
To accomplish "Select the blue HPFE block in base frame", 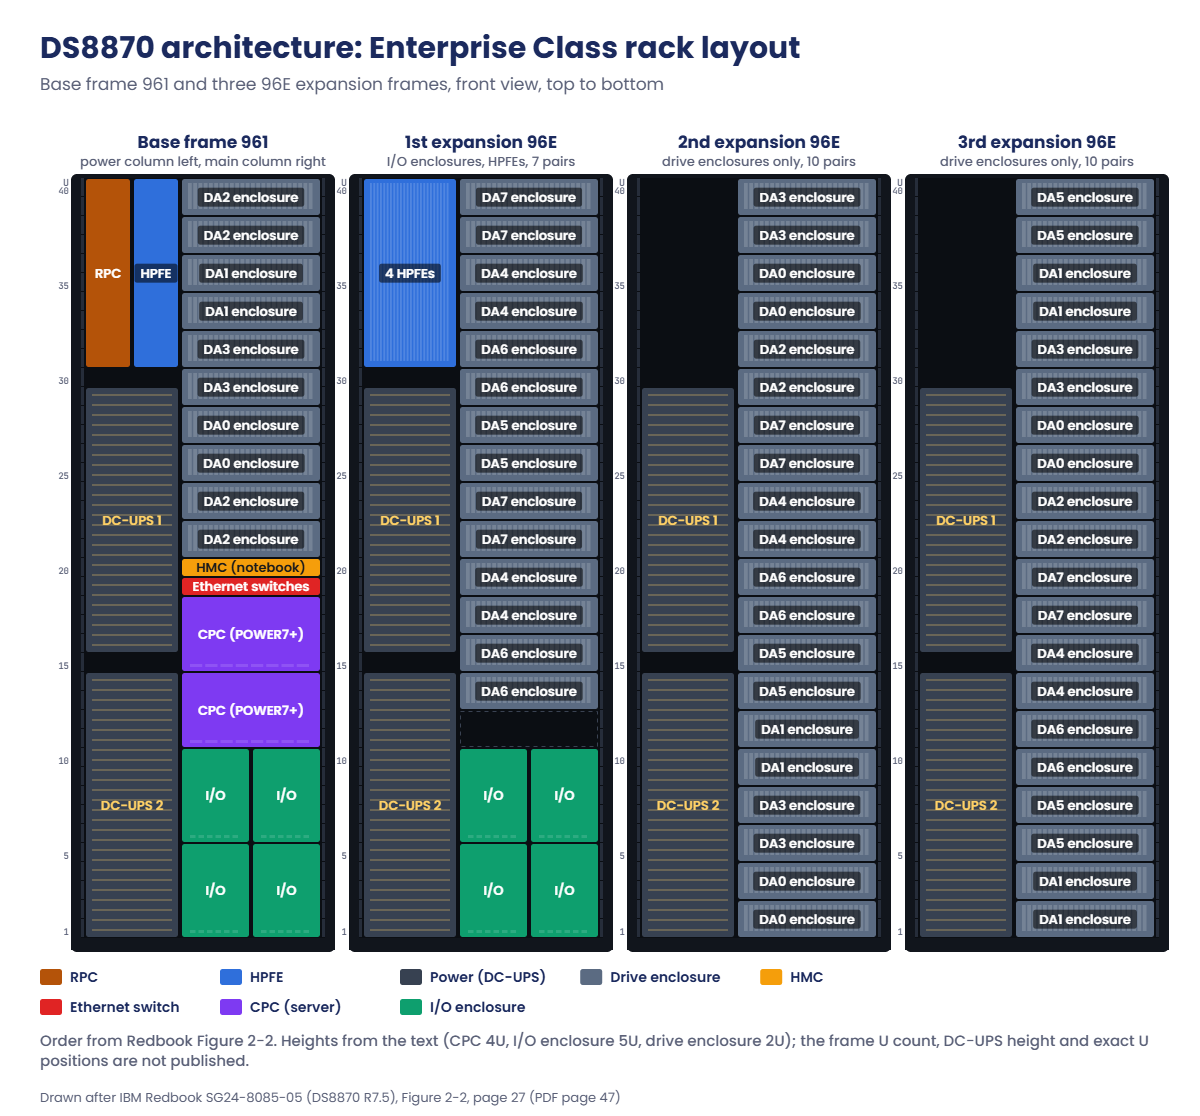I will click(x=156, y=273).
